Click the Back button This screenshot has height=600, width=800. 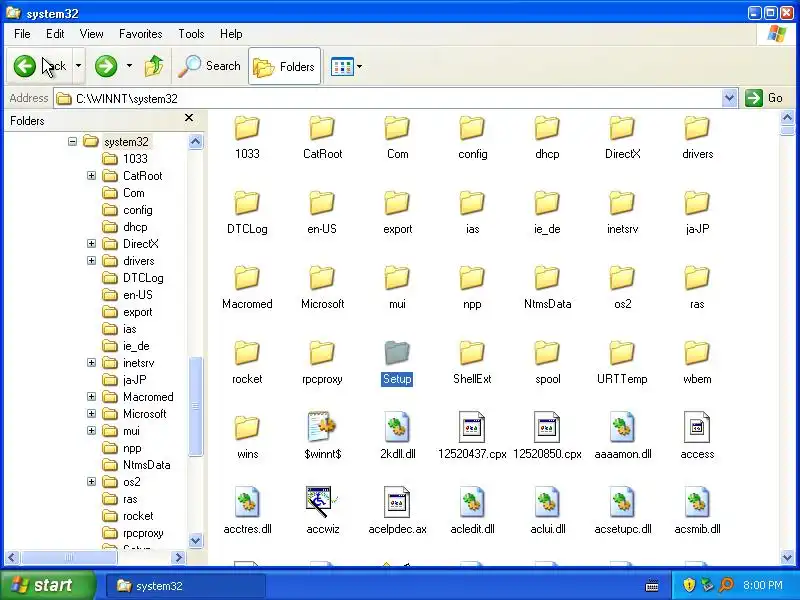pyautogui.click(x=40, y=66)
